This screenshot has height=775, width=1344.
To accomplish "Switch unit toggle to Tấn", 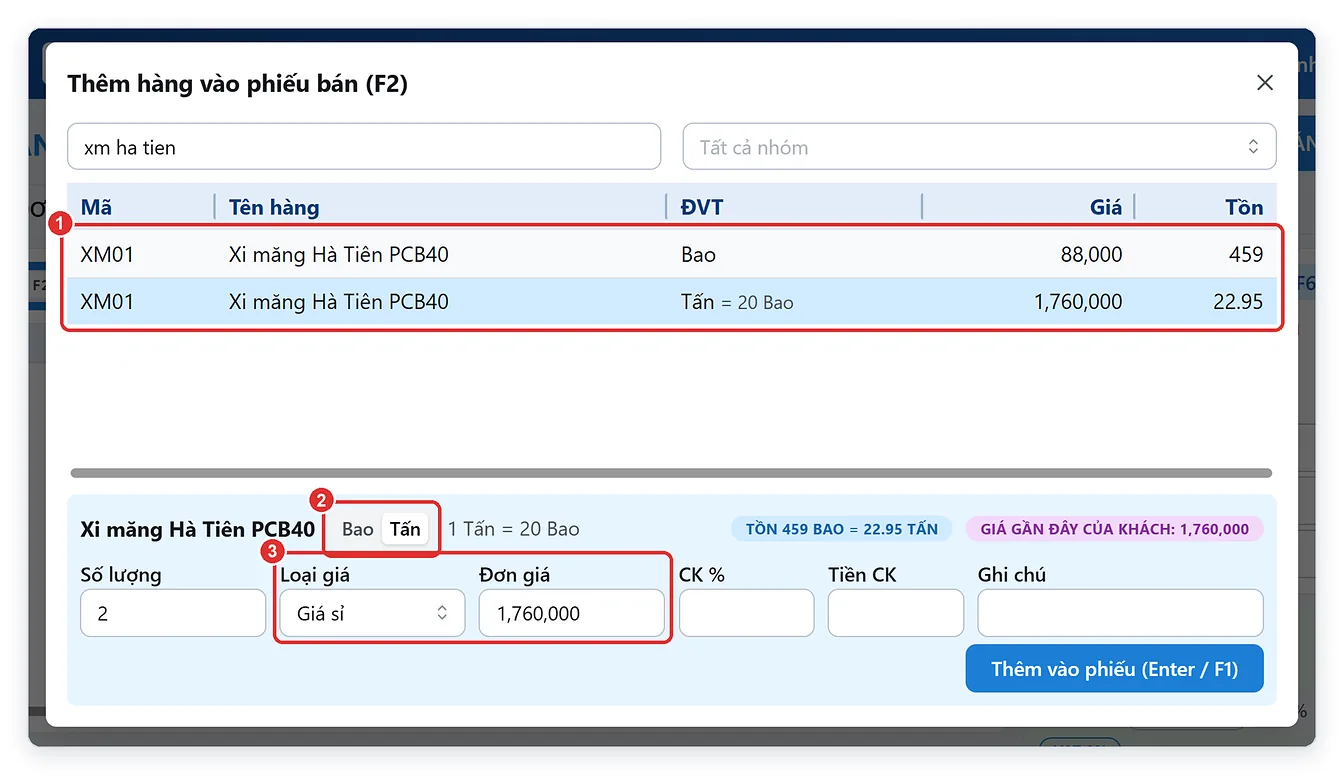I will [405, 529].
